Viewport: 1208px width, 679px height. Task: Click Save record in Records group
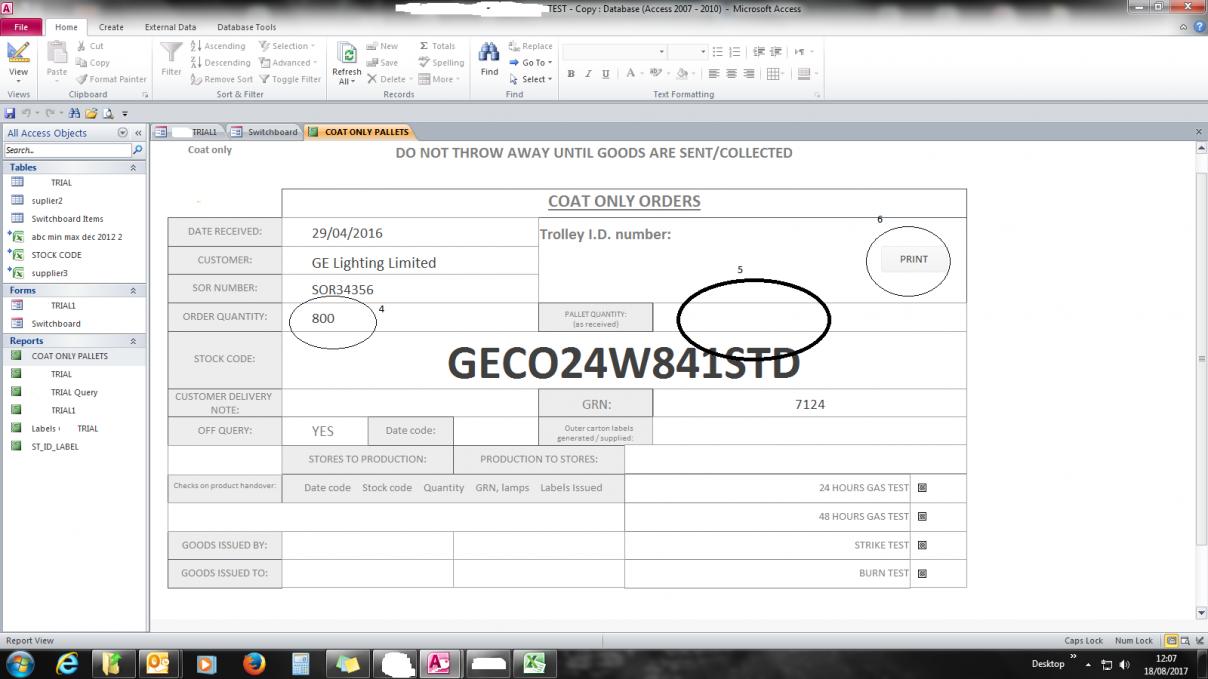tap(382, 62)
